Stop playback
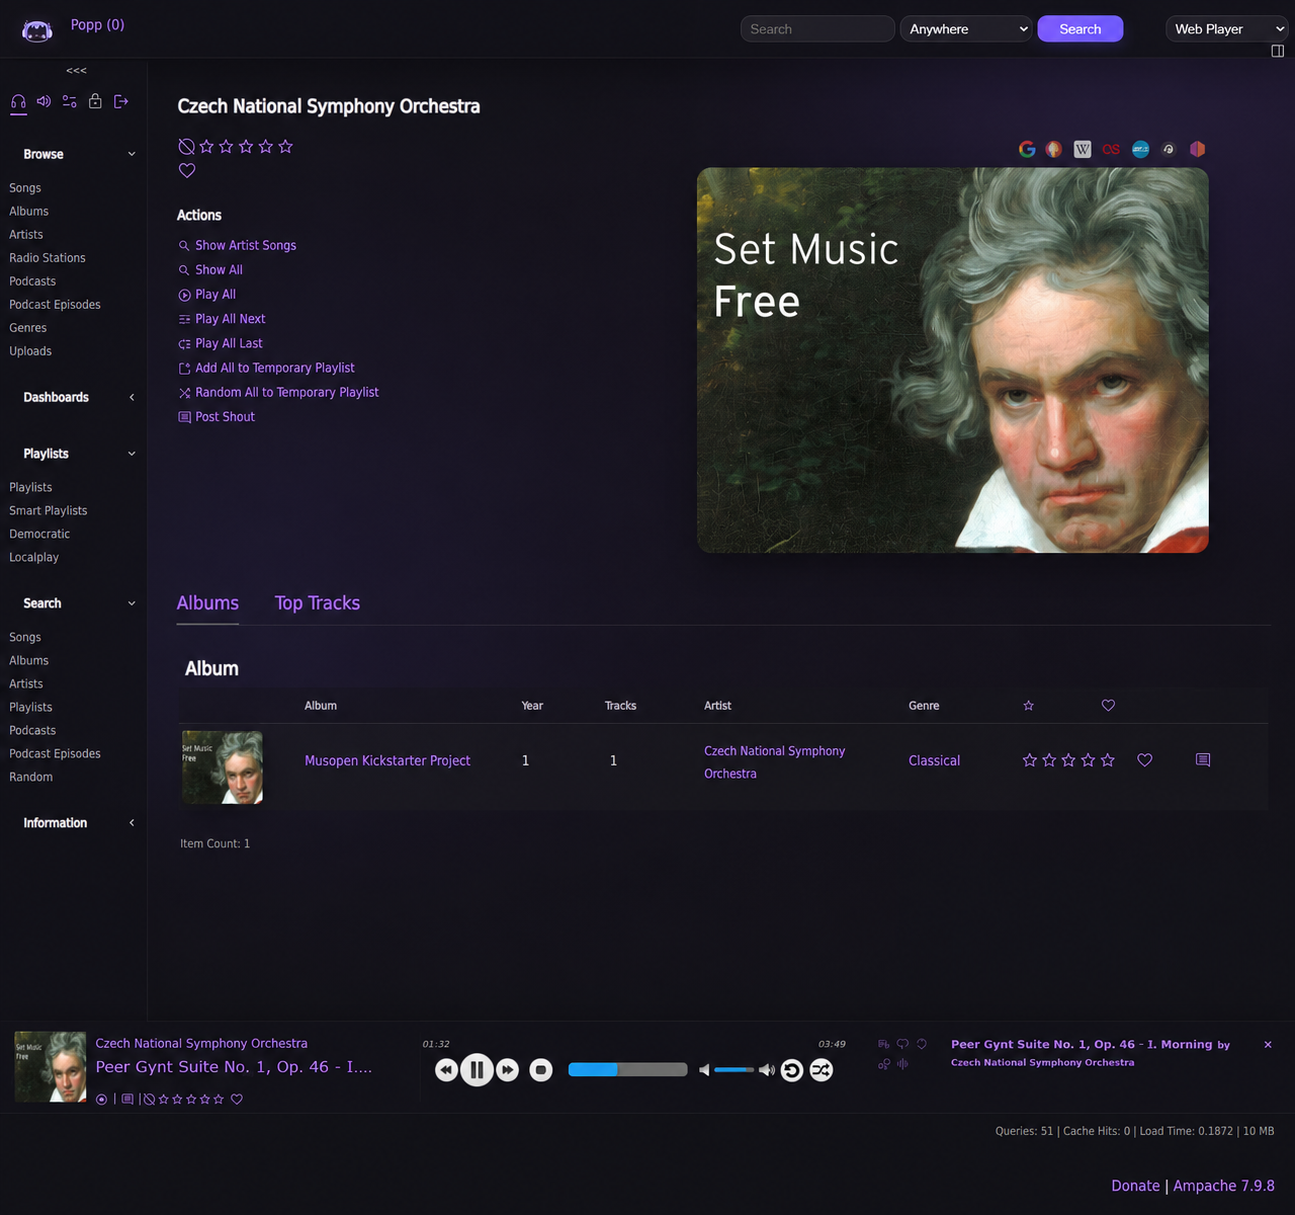Viewport: 1295px width, 1215px height. [x=541, y=1070]
